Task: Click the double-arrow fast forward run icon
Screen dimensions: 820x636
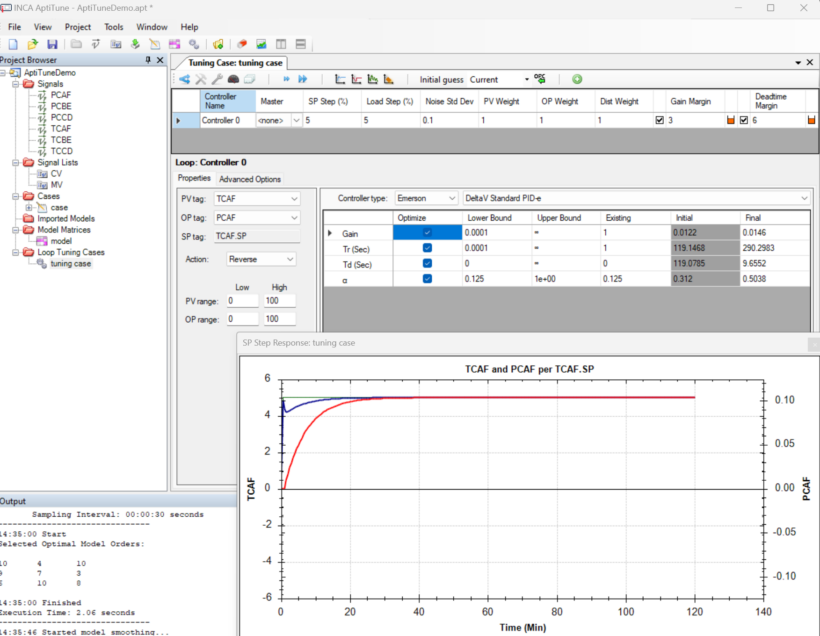Action: (303, 79)
